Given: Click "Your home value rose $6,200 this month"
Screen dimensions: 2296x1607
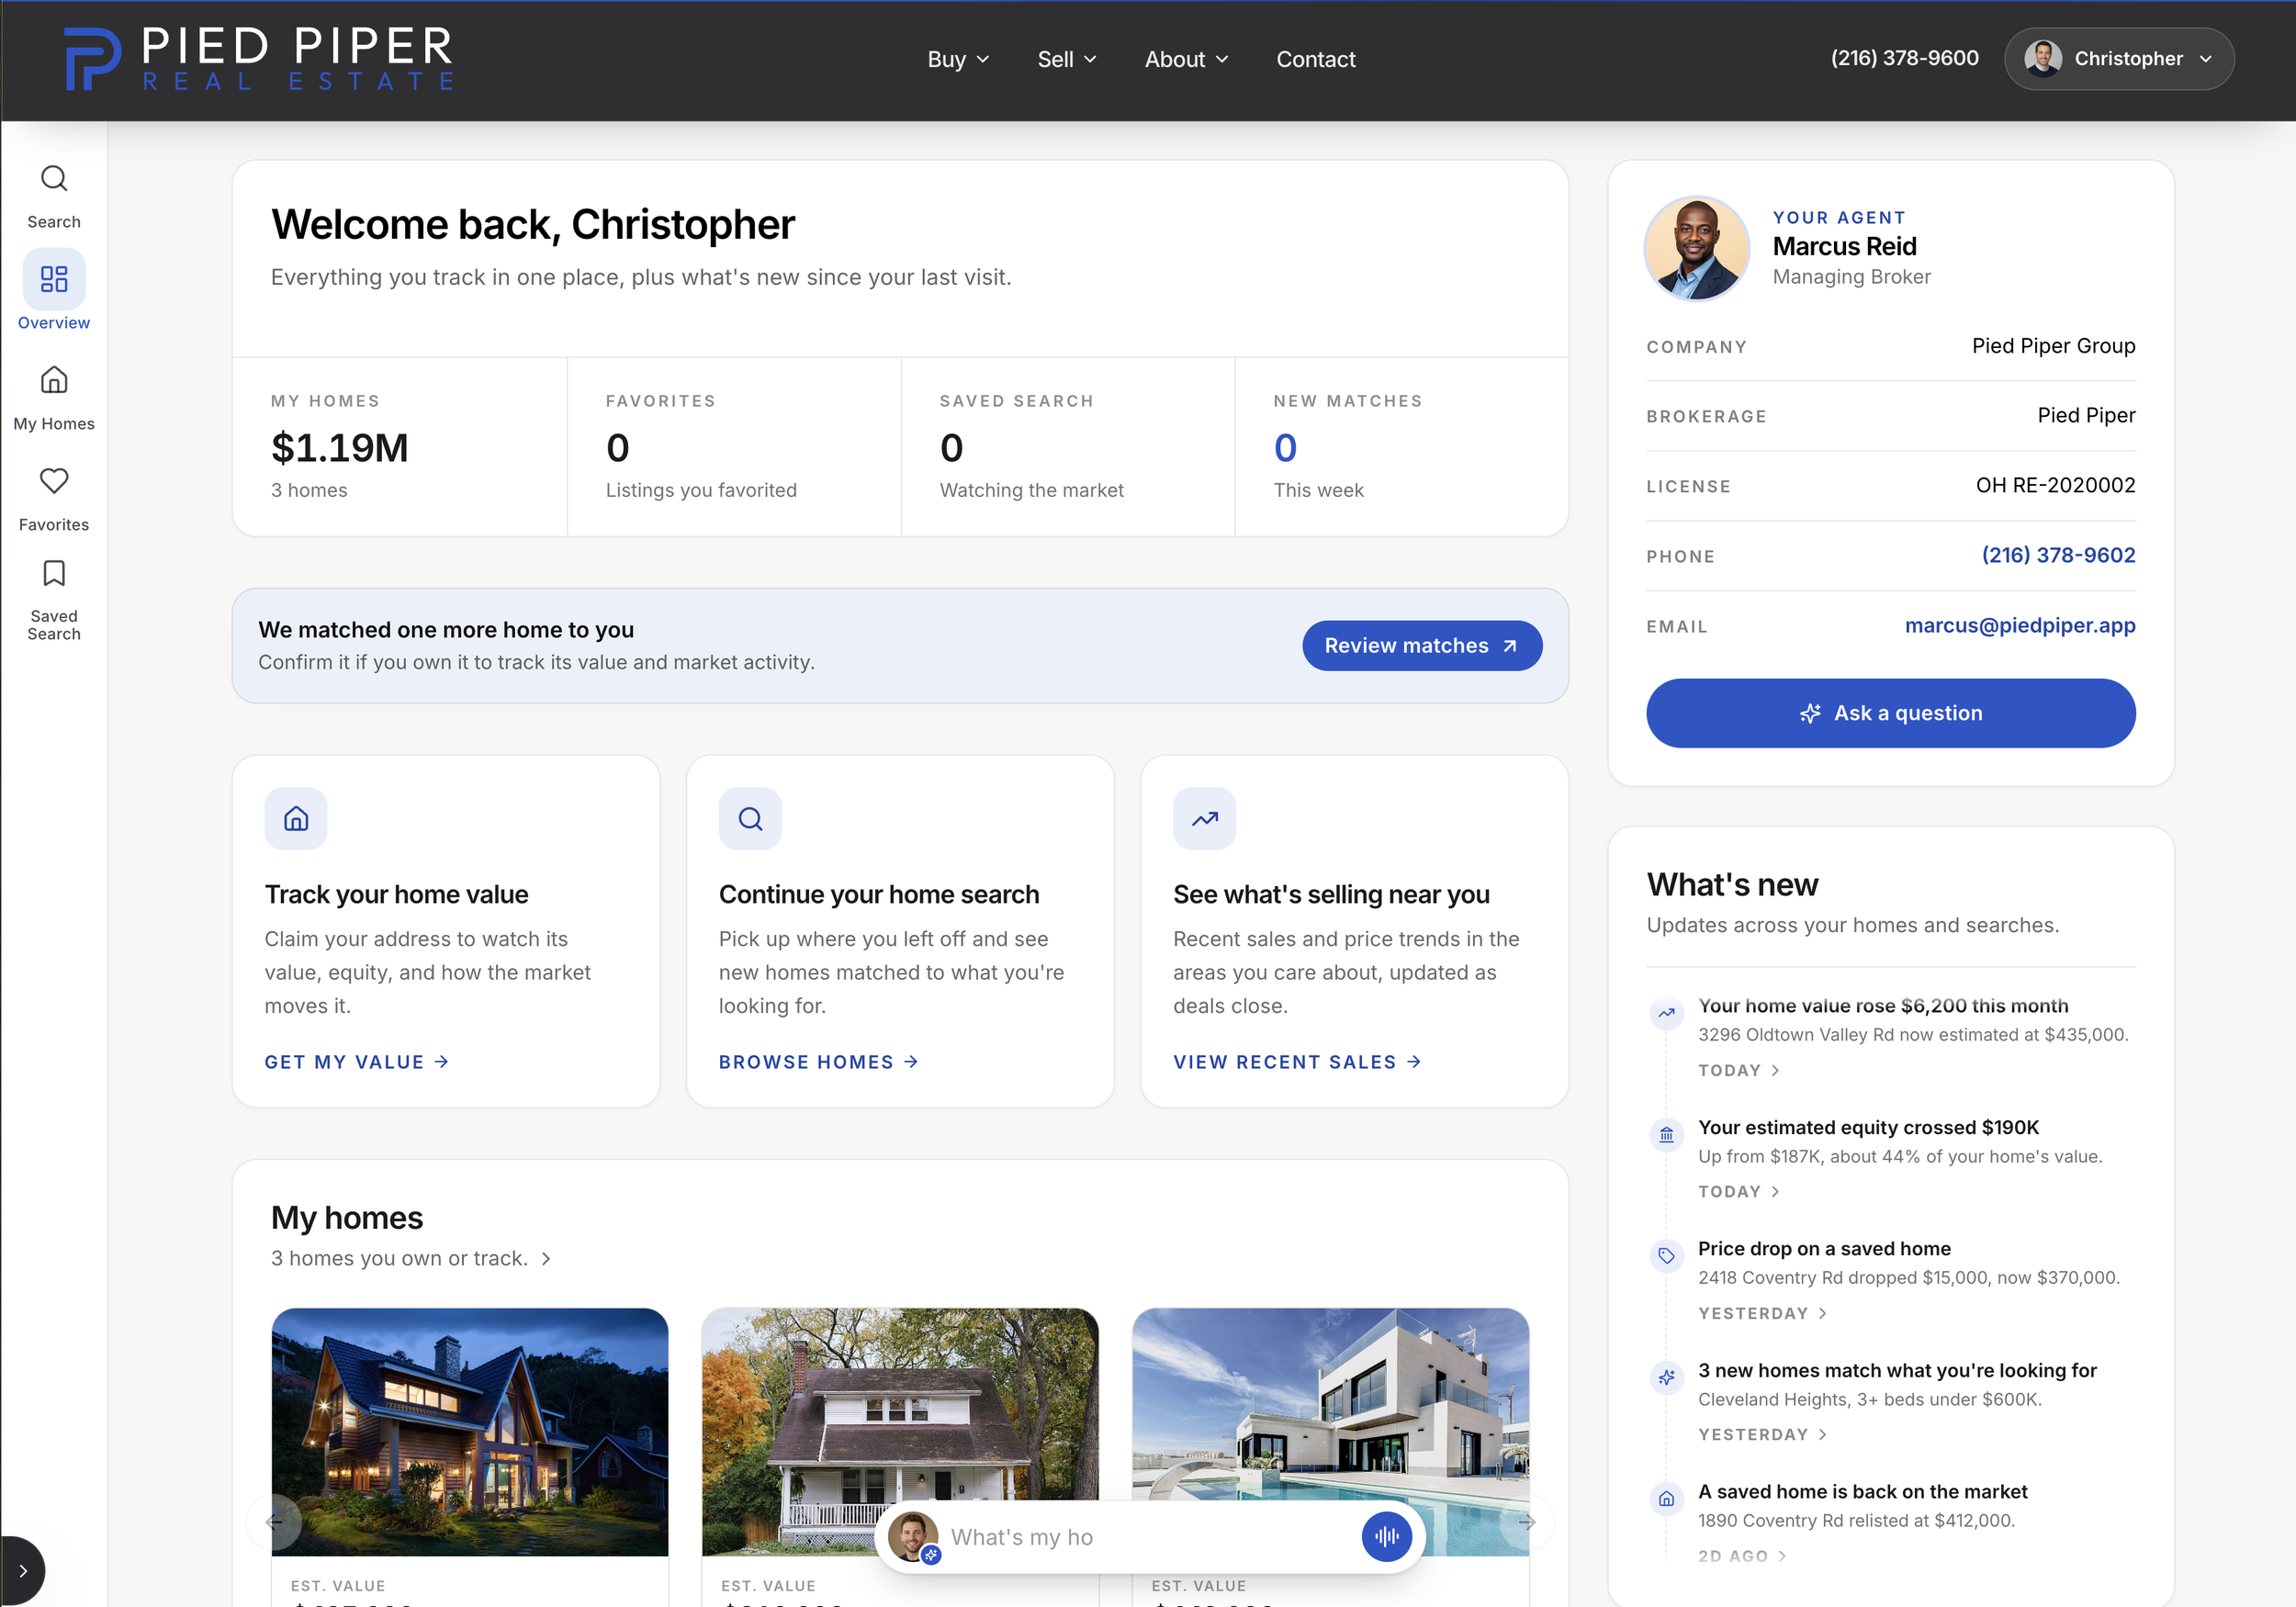Looking at the screenshot, I should click(x=1883, y=1006).
